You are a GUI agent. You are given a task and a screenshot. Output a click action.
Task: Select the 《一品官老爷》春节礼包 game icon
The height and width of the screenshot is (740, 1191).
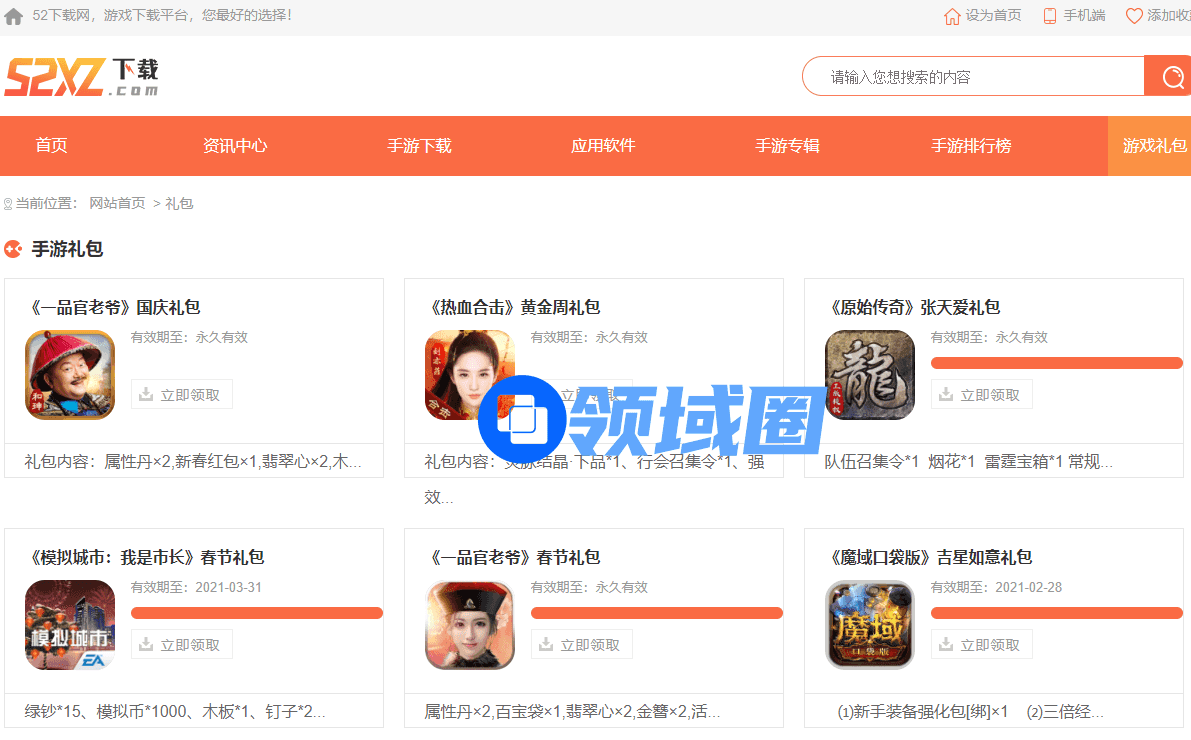(x=470, y=625)
